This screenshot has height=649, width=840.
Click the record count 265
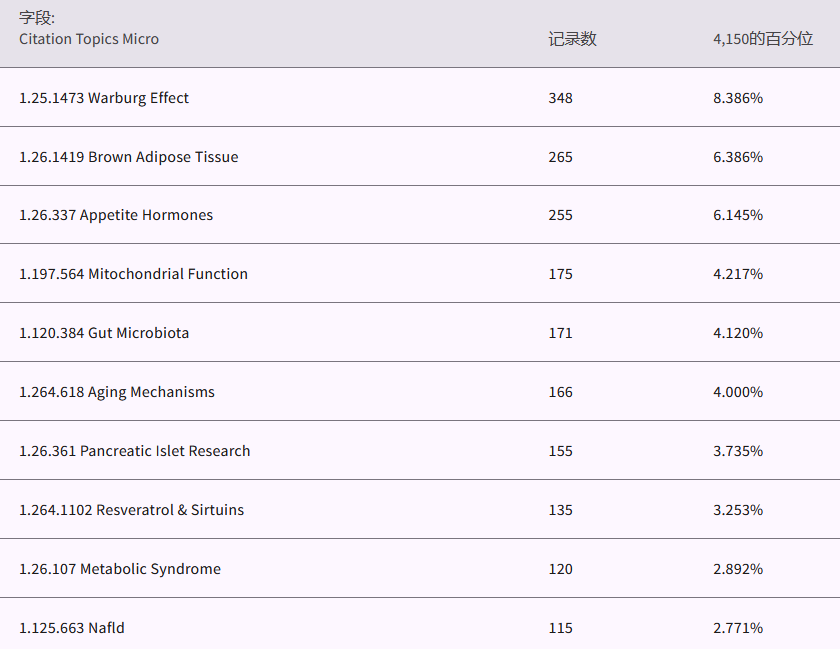[560, 157]
